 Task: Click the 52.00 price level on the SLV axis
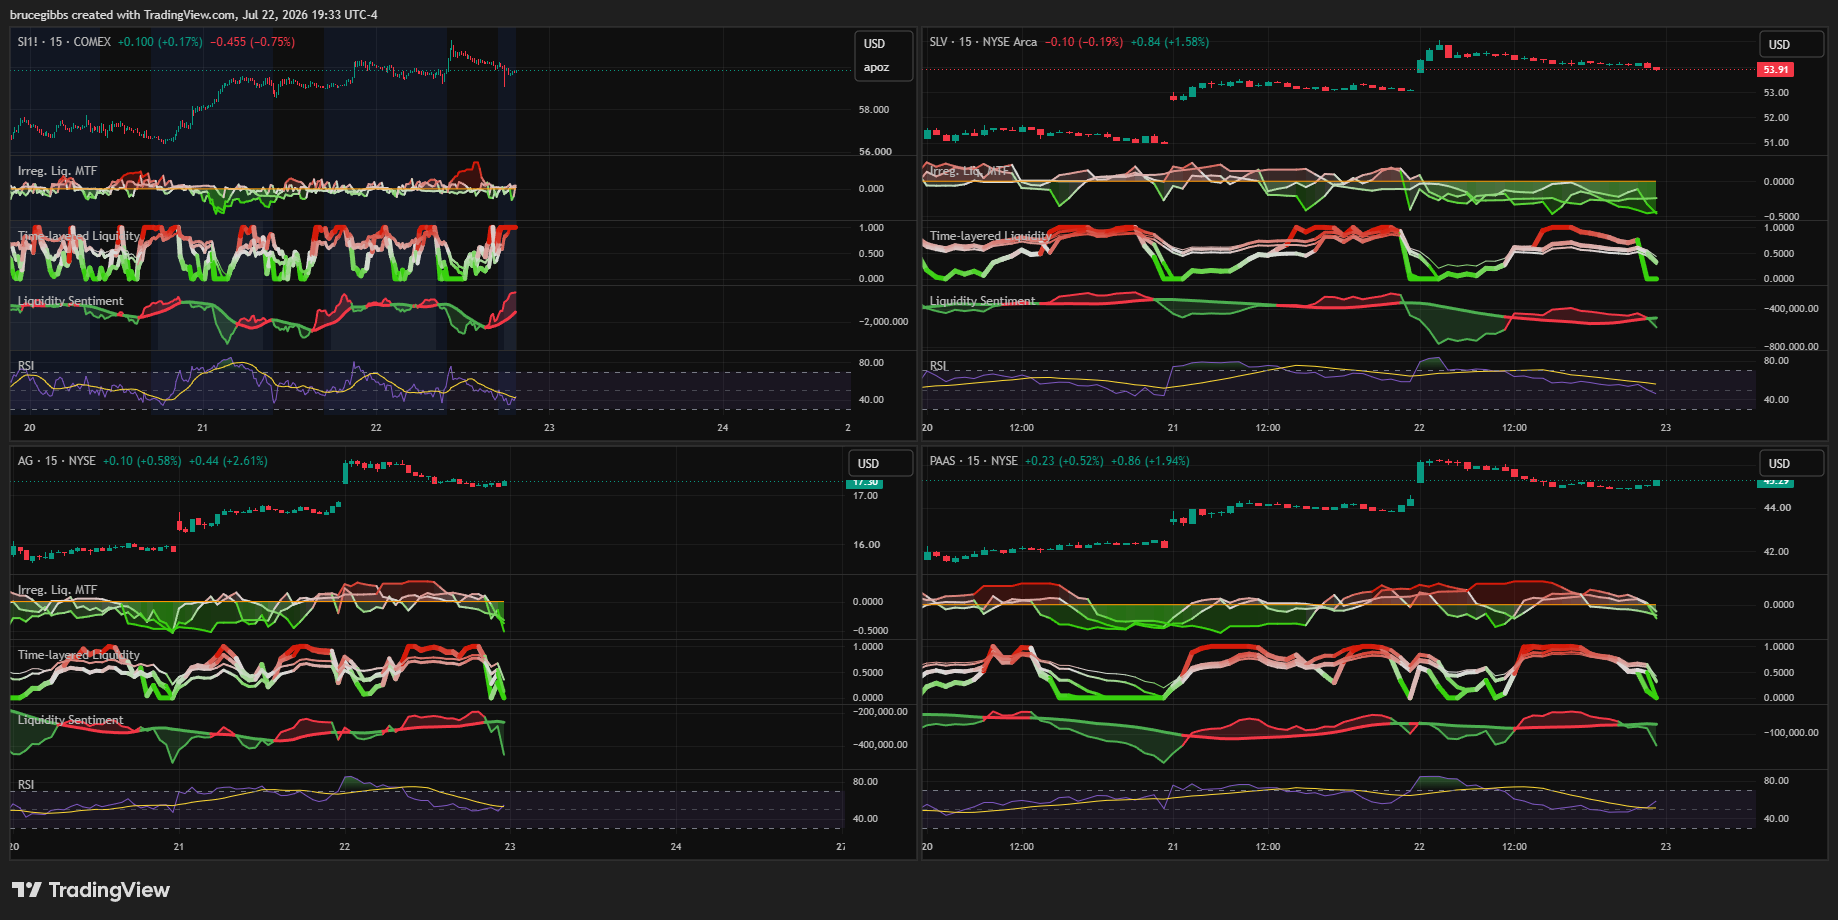coord(1776,118)
